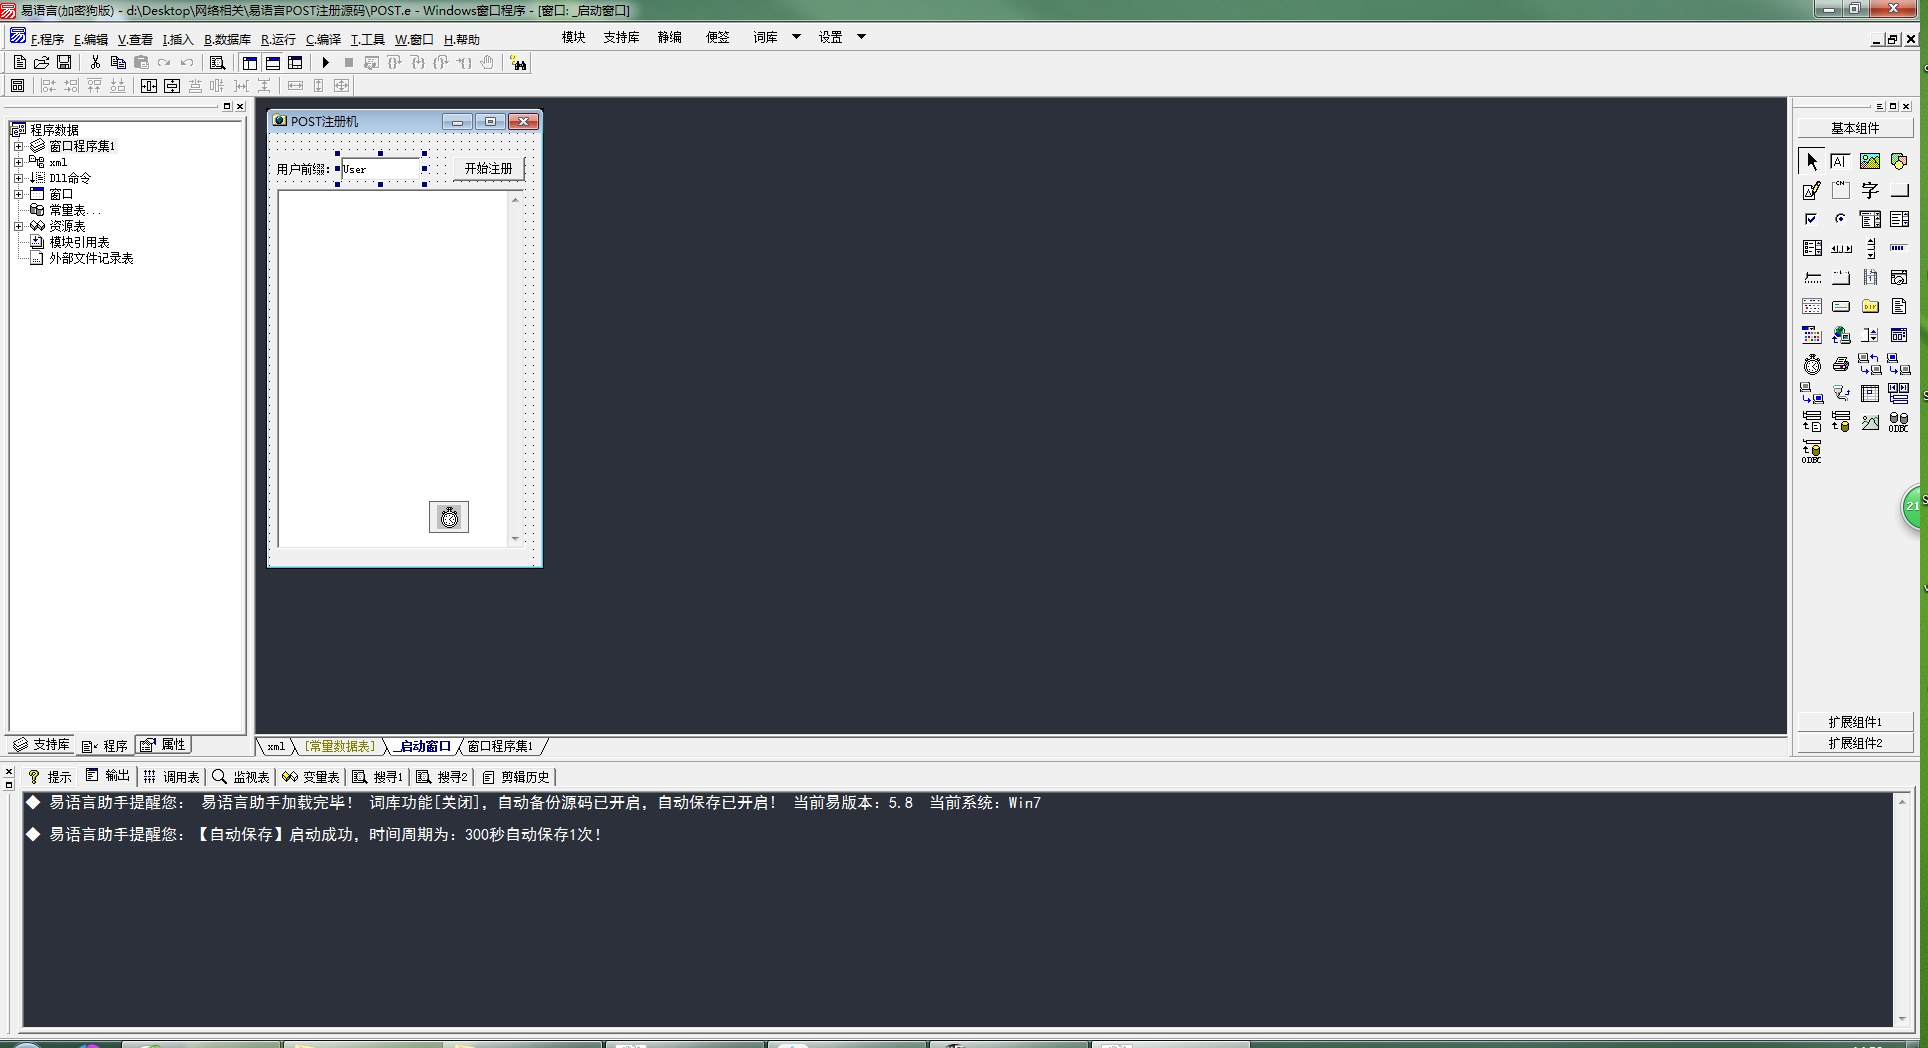Expand the Dll命令 tree node
Image resolution: width=1928 pixels, height=1048 pixels.
click(18, 178)
